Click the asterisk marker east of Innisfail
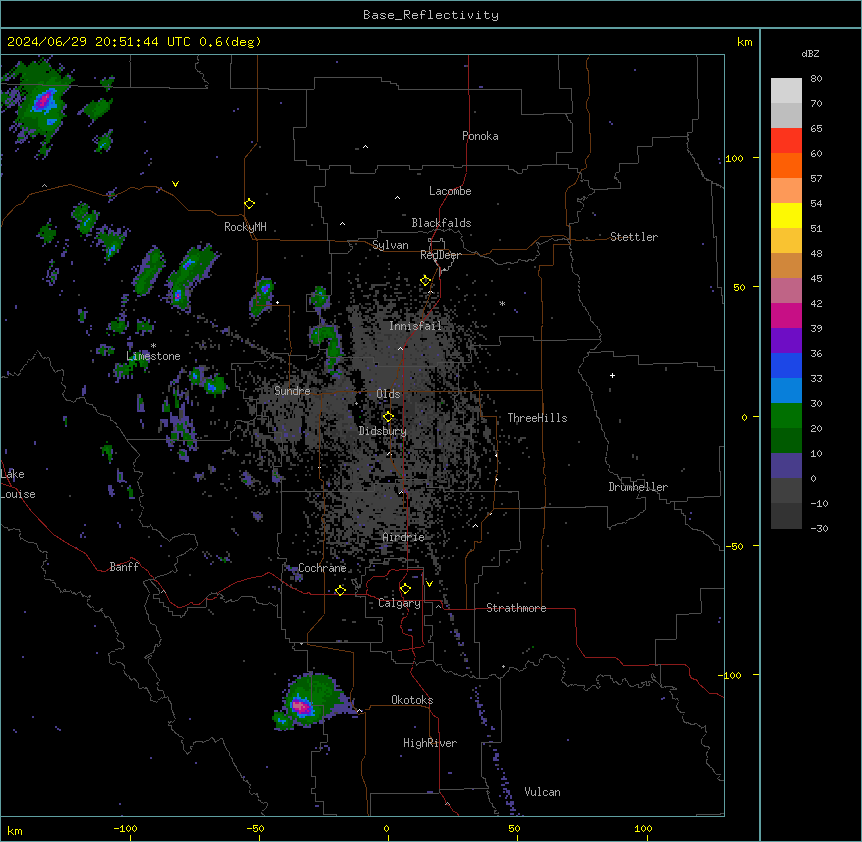Screen dimensions: 862x842 coord(502,303)
